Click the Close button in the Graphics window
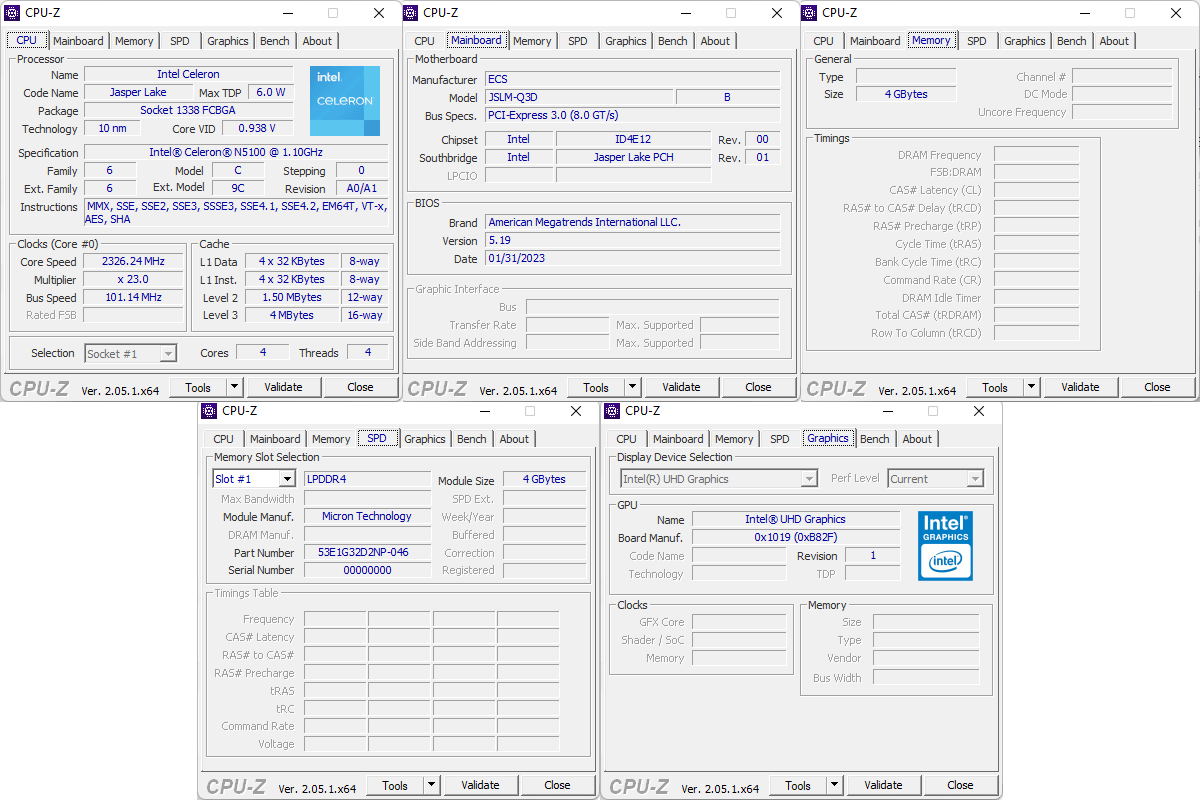The width and height of the screenshot is (1200, 800). pos(960,785)
